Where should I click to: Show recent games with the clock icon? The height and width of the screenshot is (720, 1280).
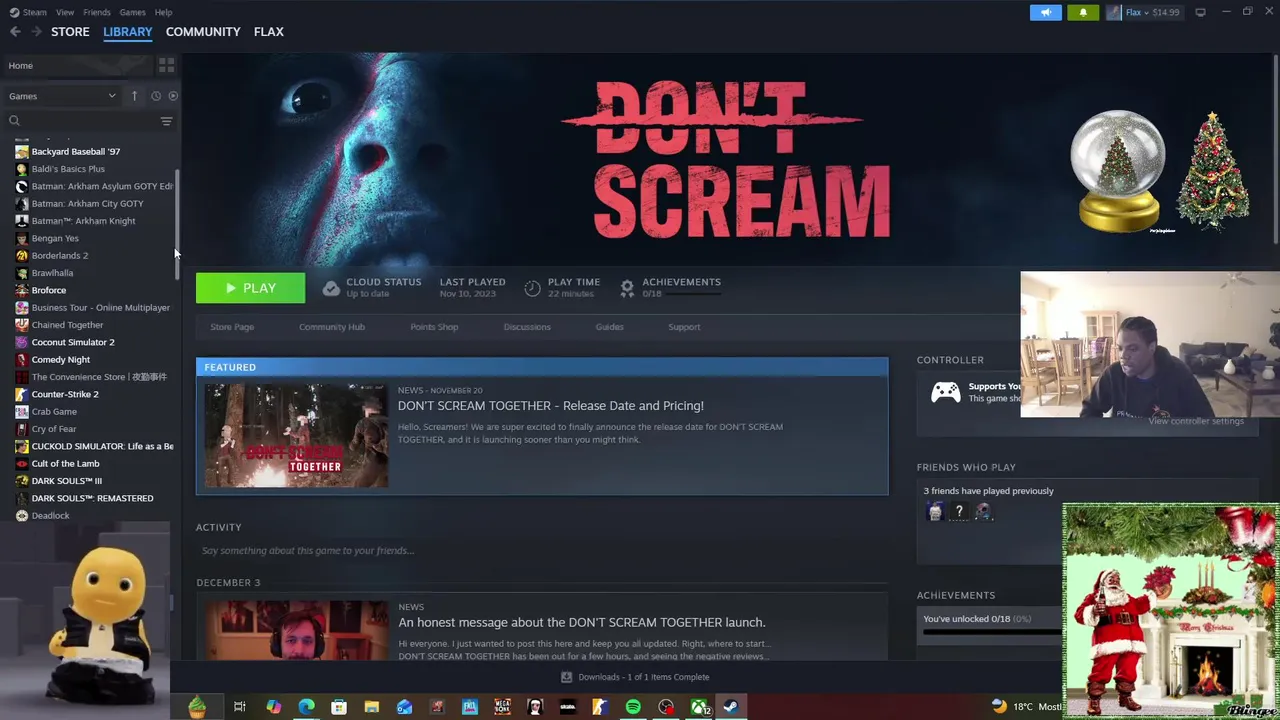[x=155, y=96]
